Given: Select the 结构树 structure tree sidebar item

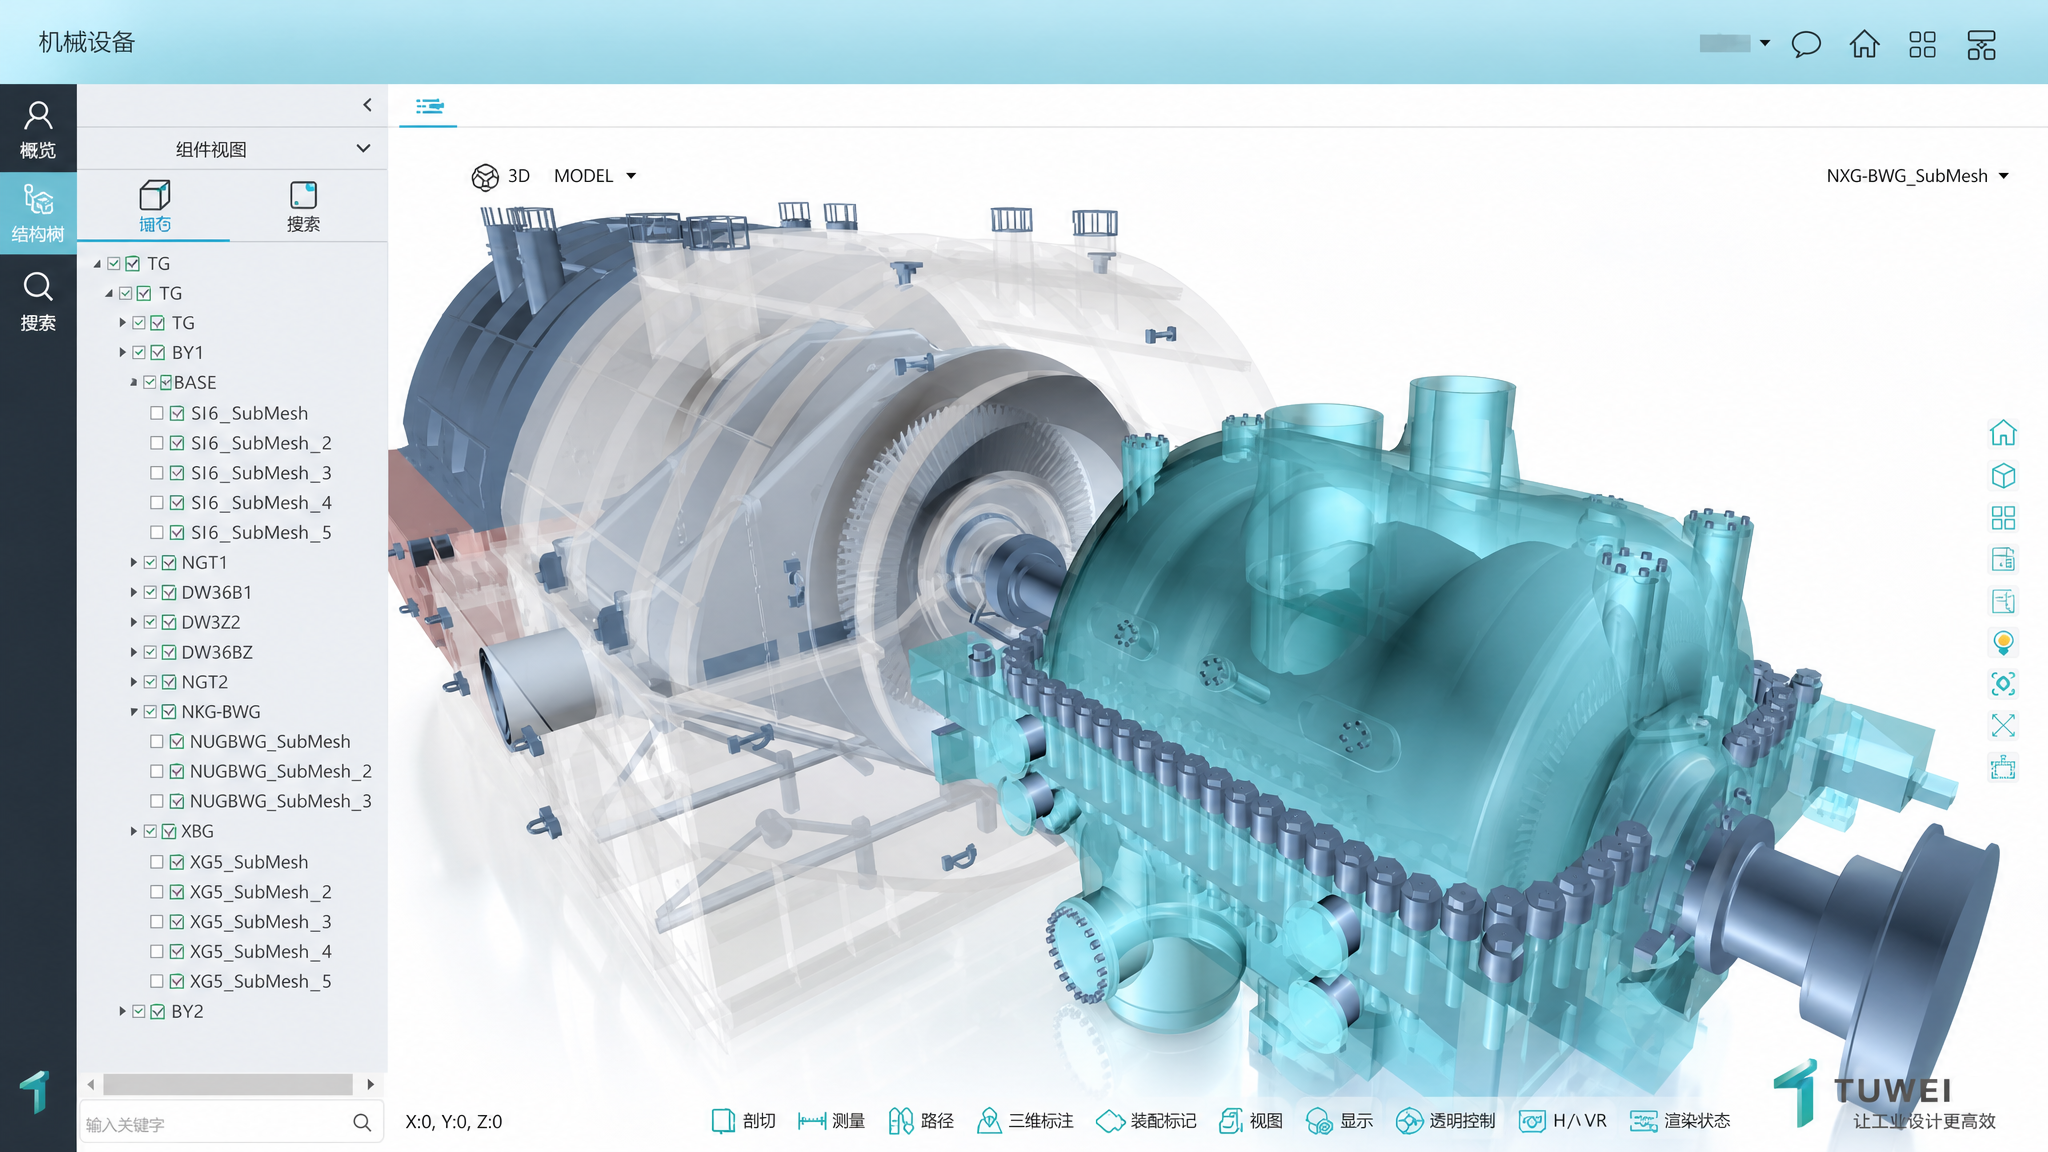Looking at the screenshot, I should click(38, 214).
